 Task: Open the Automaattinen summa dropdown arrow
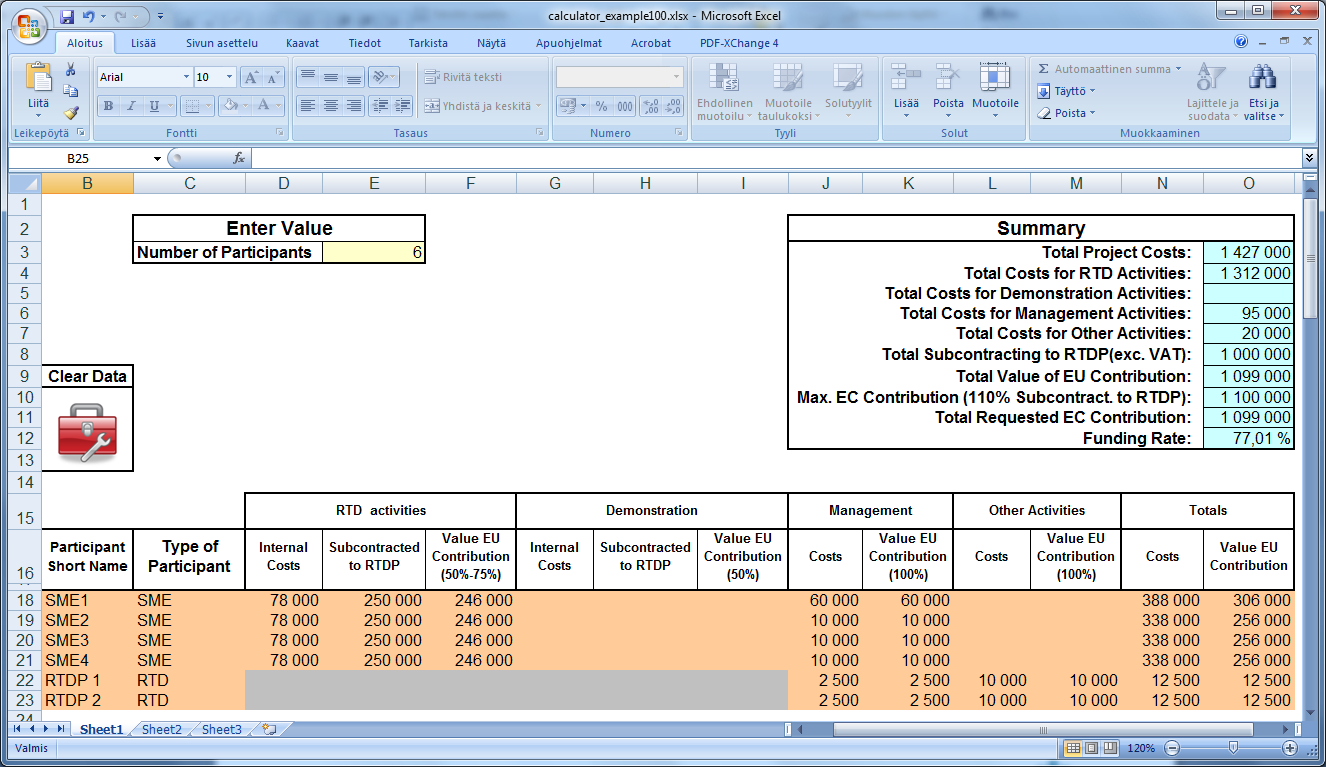coord(1178,69)
